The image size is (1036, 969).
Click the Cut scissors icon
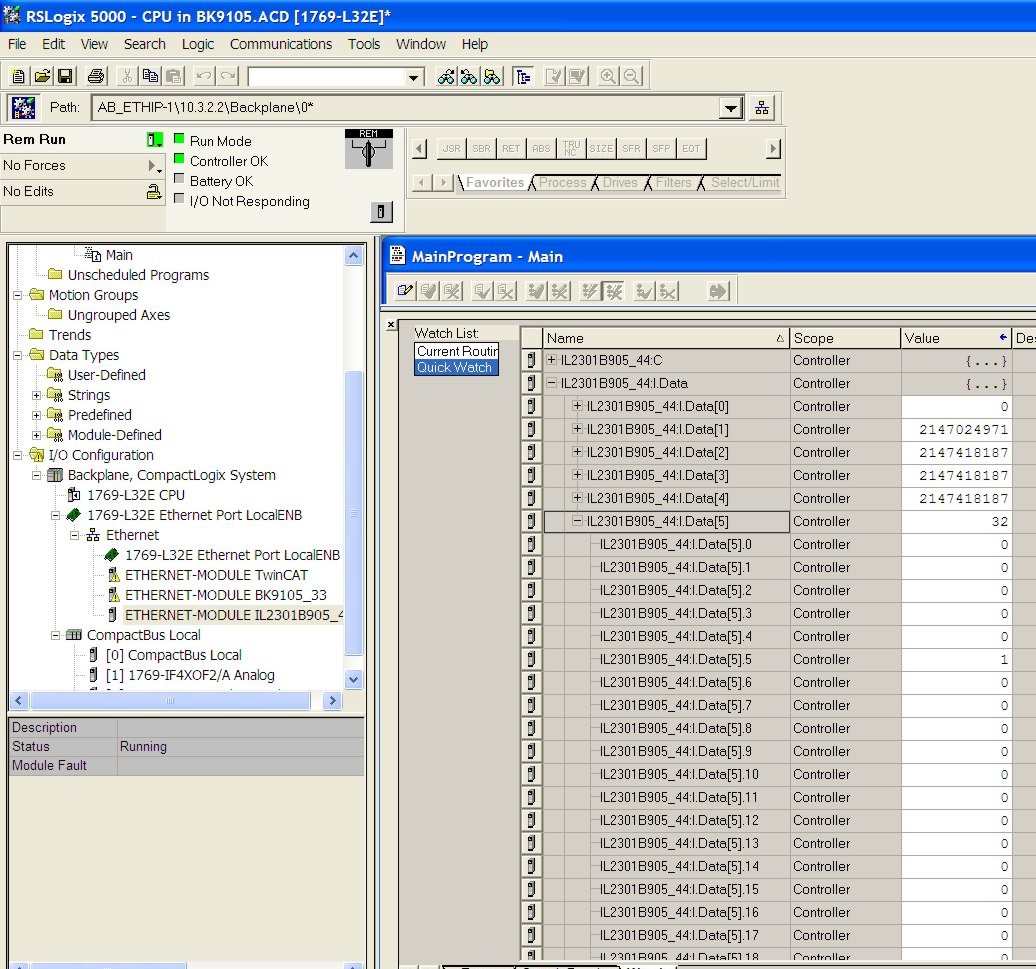(x=127, y=77)
